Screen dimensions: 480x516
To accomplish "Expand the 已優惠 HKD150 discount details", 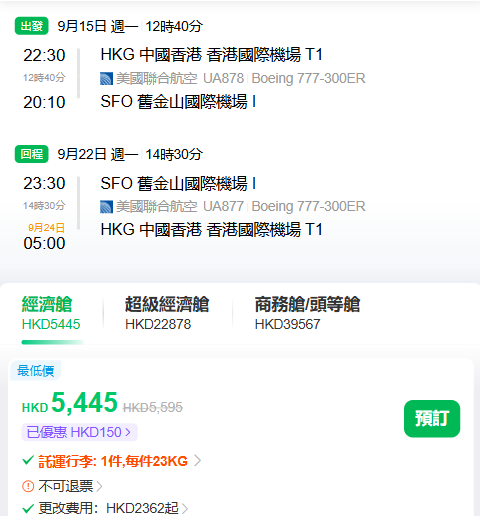I will click(79, 432).
